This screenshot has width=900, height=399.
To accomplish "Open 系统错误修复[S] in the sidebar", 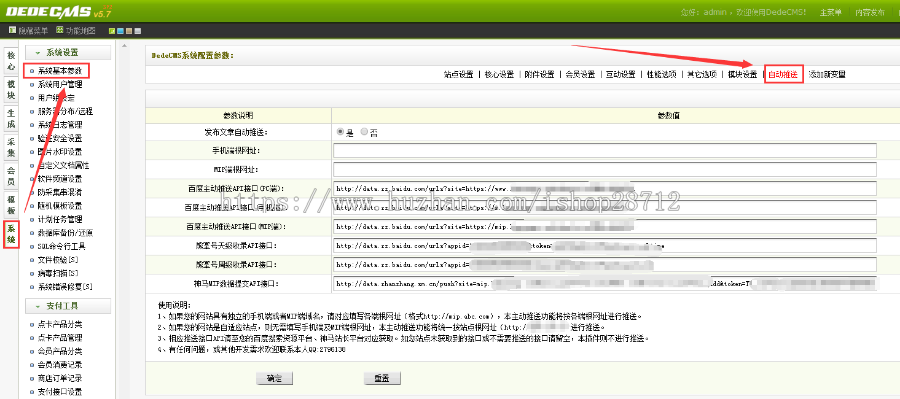I will [x=65, y=287].
